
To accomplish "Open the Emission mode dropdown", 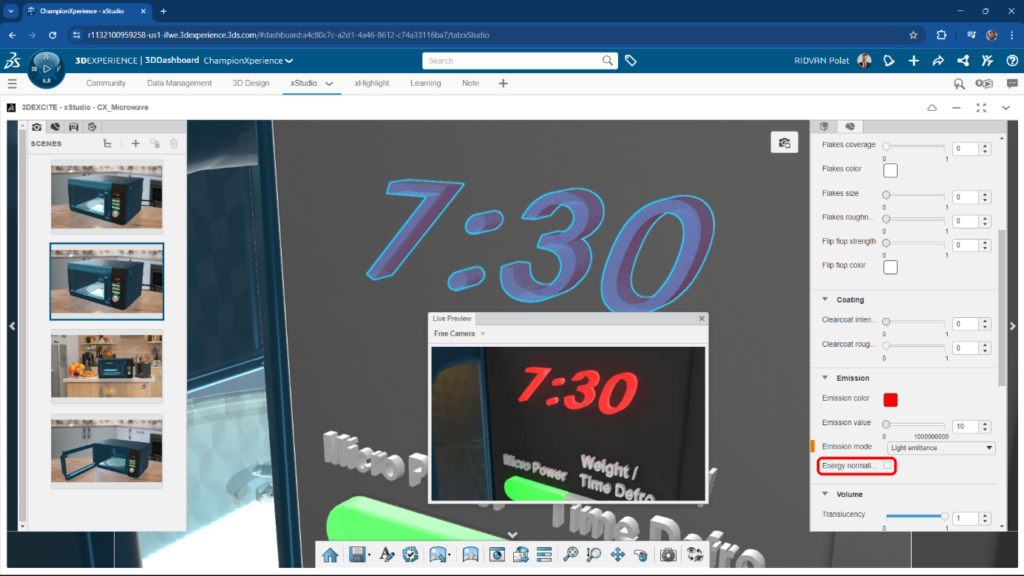I will pos(941,448).
